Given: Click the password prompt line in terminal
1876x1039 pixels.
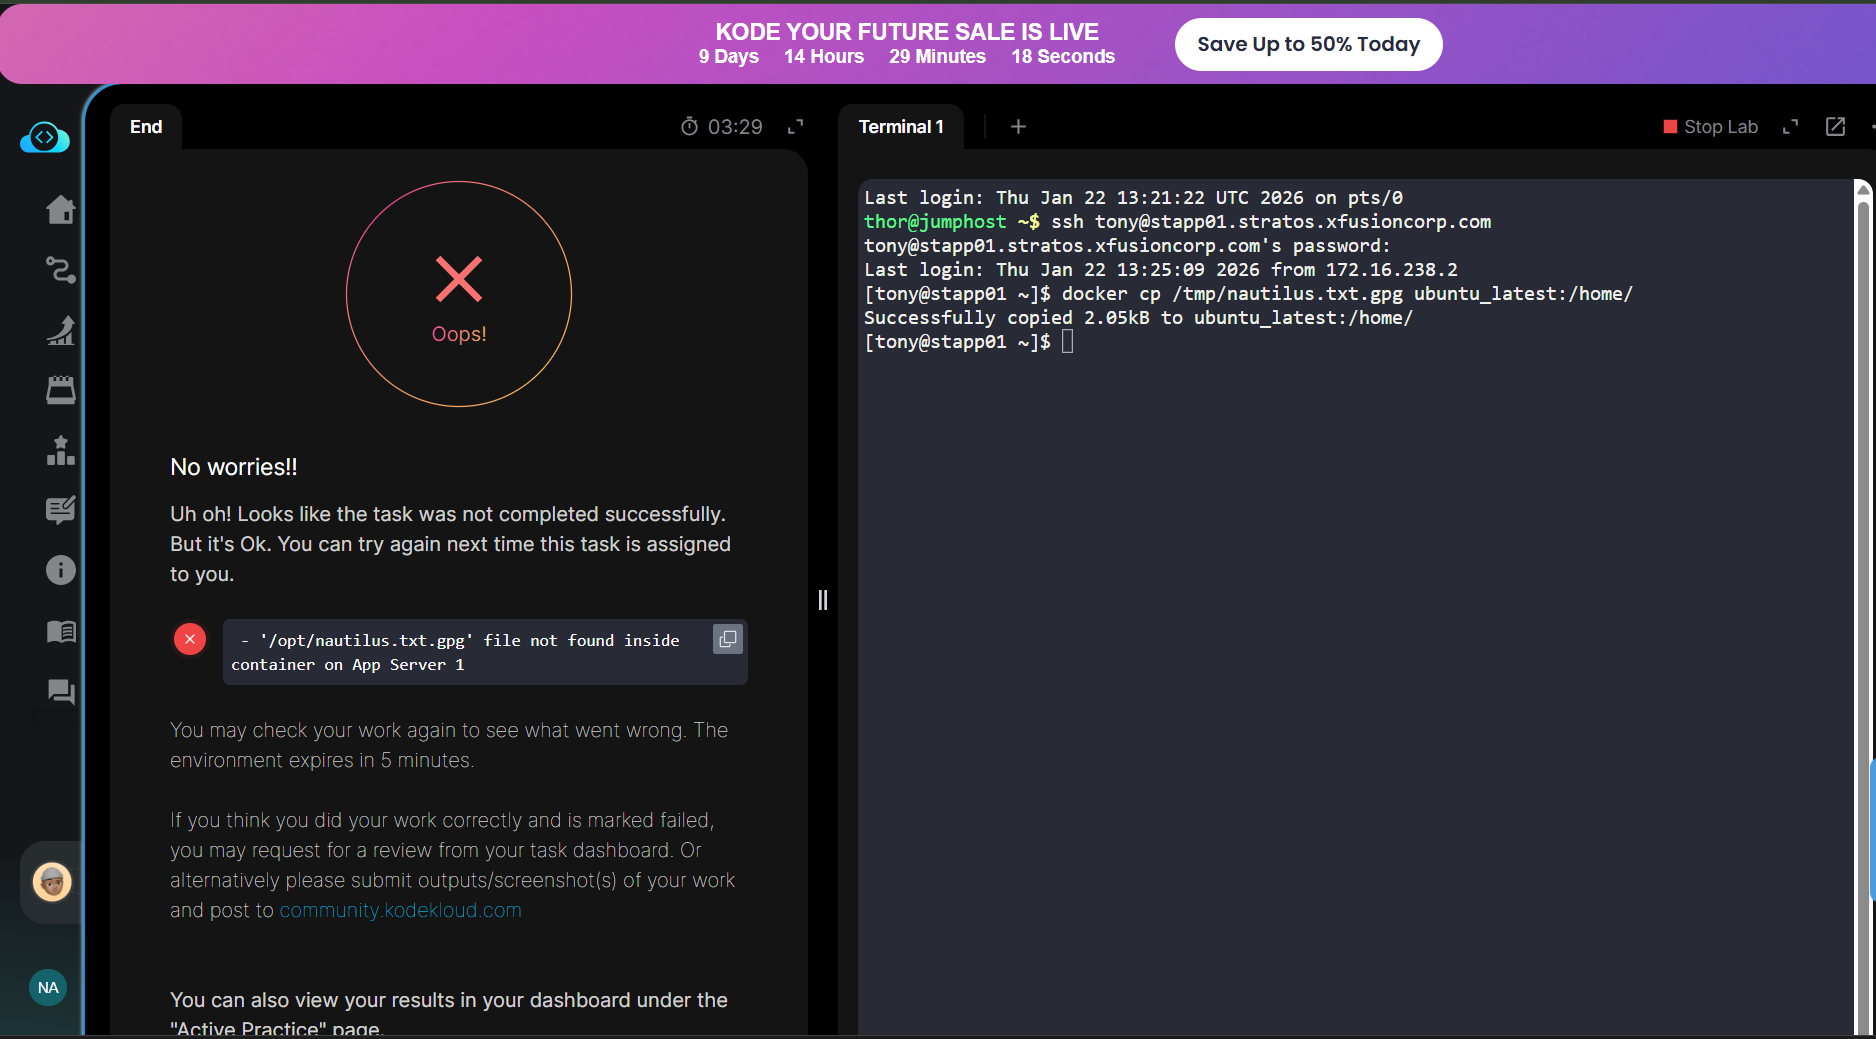Looking at the screenshot, I should [1127, 246].
